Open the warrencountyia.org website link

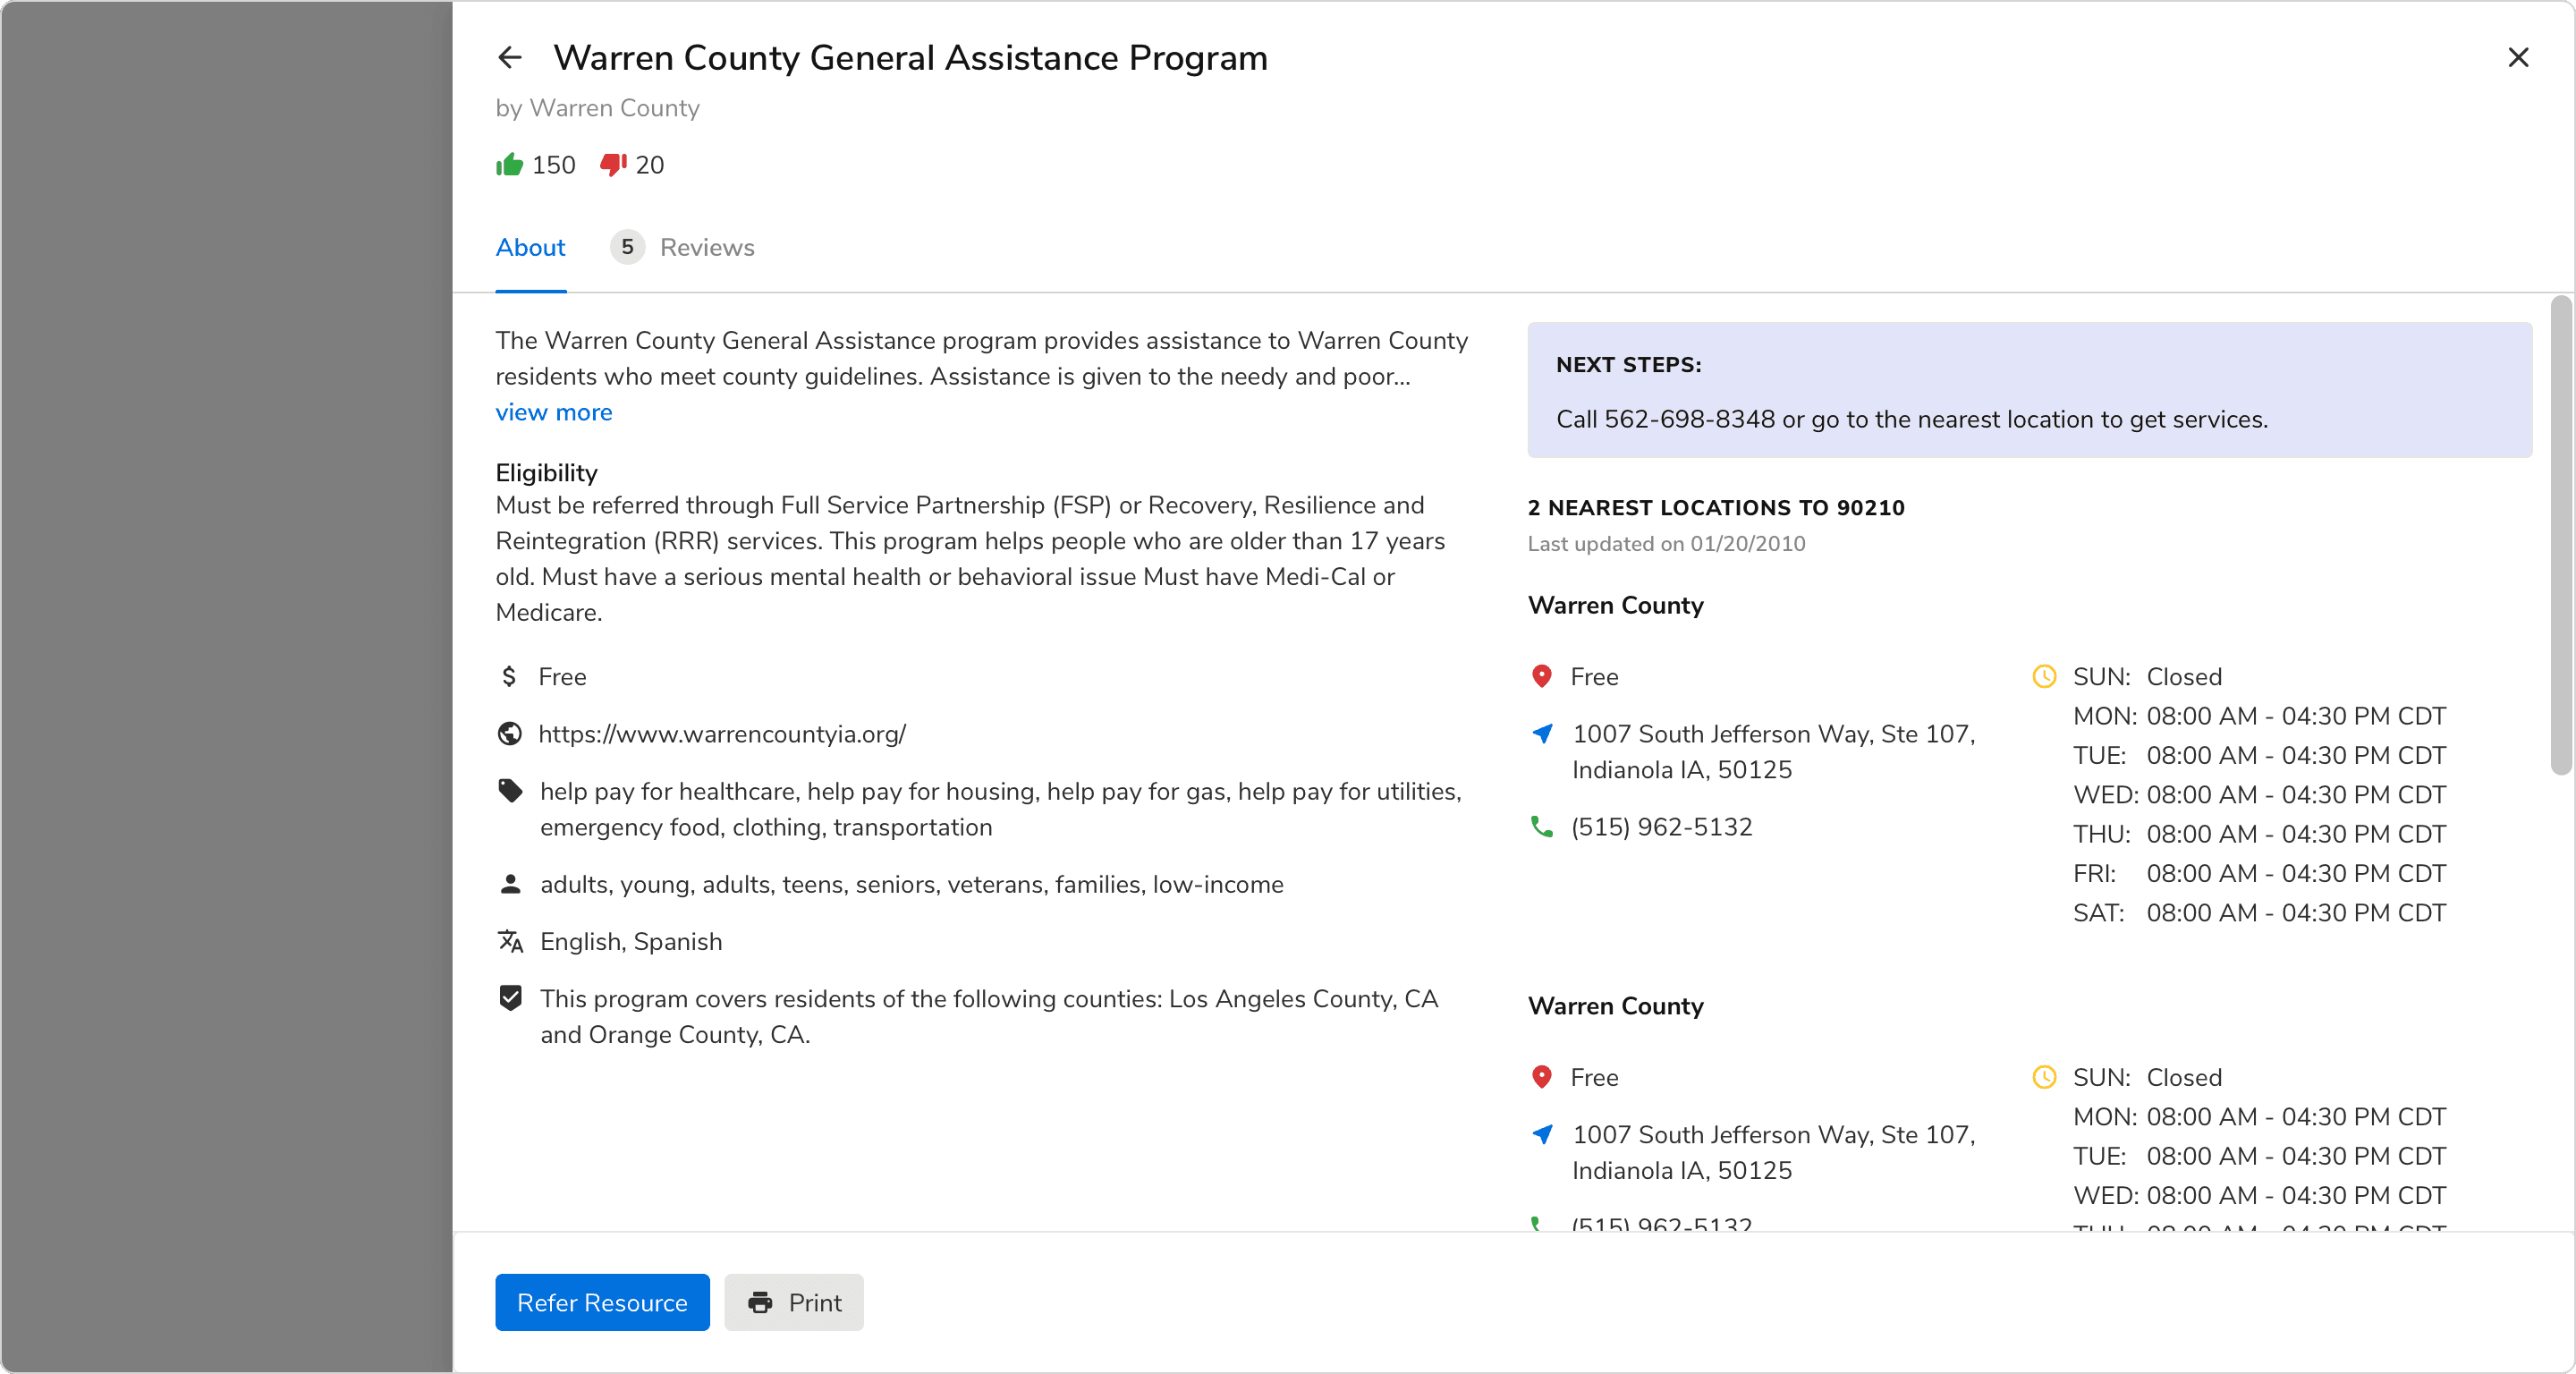click(722, 735)
